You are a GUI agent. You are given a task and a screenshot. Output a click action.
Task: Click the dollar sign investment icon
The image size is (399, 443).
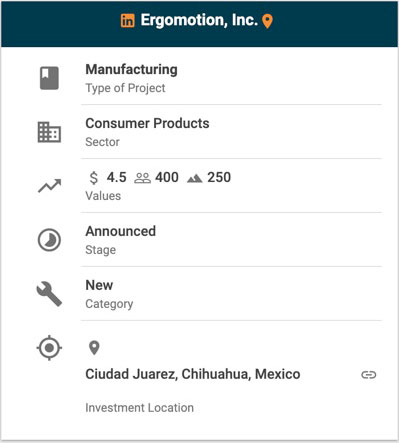coord(94,178)
